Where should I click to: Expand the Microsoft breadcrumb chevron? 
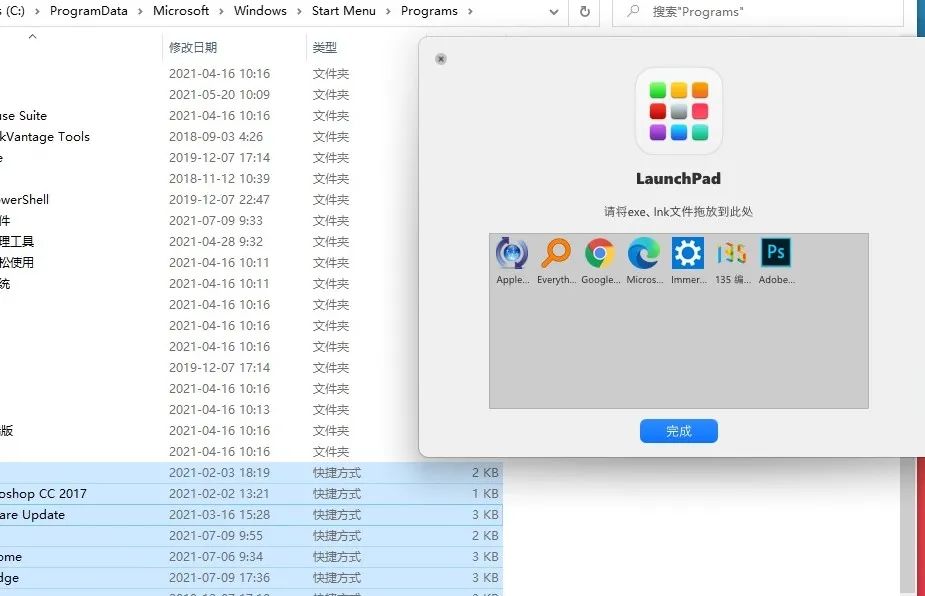click(222, 11)
